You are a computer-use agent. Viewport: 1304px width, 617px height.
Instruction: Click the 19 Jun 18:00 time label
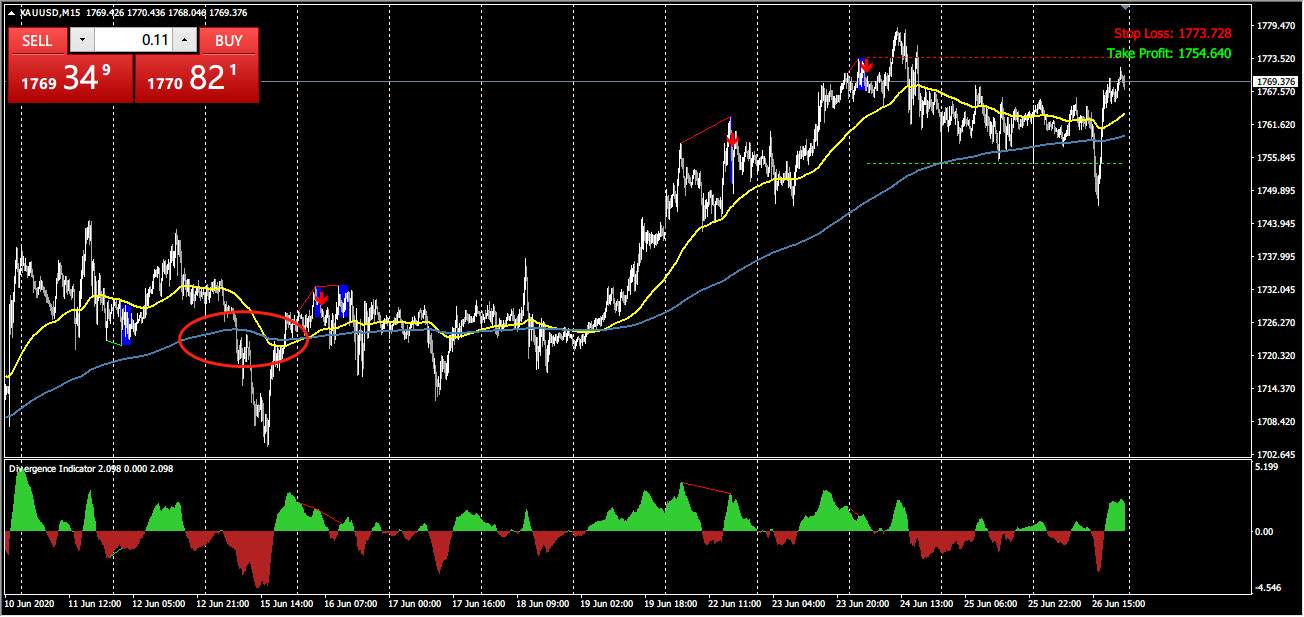671,605
